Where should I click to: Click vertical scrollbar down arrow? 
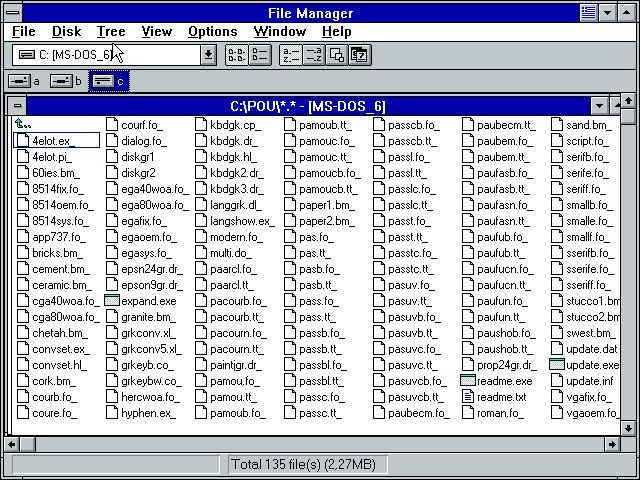tap(628, 428)
